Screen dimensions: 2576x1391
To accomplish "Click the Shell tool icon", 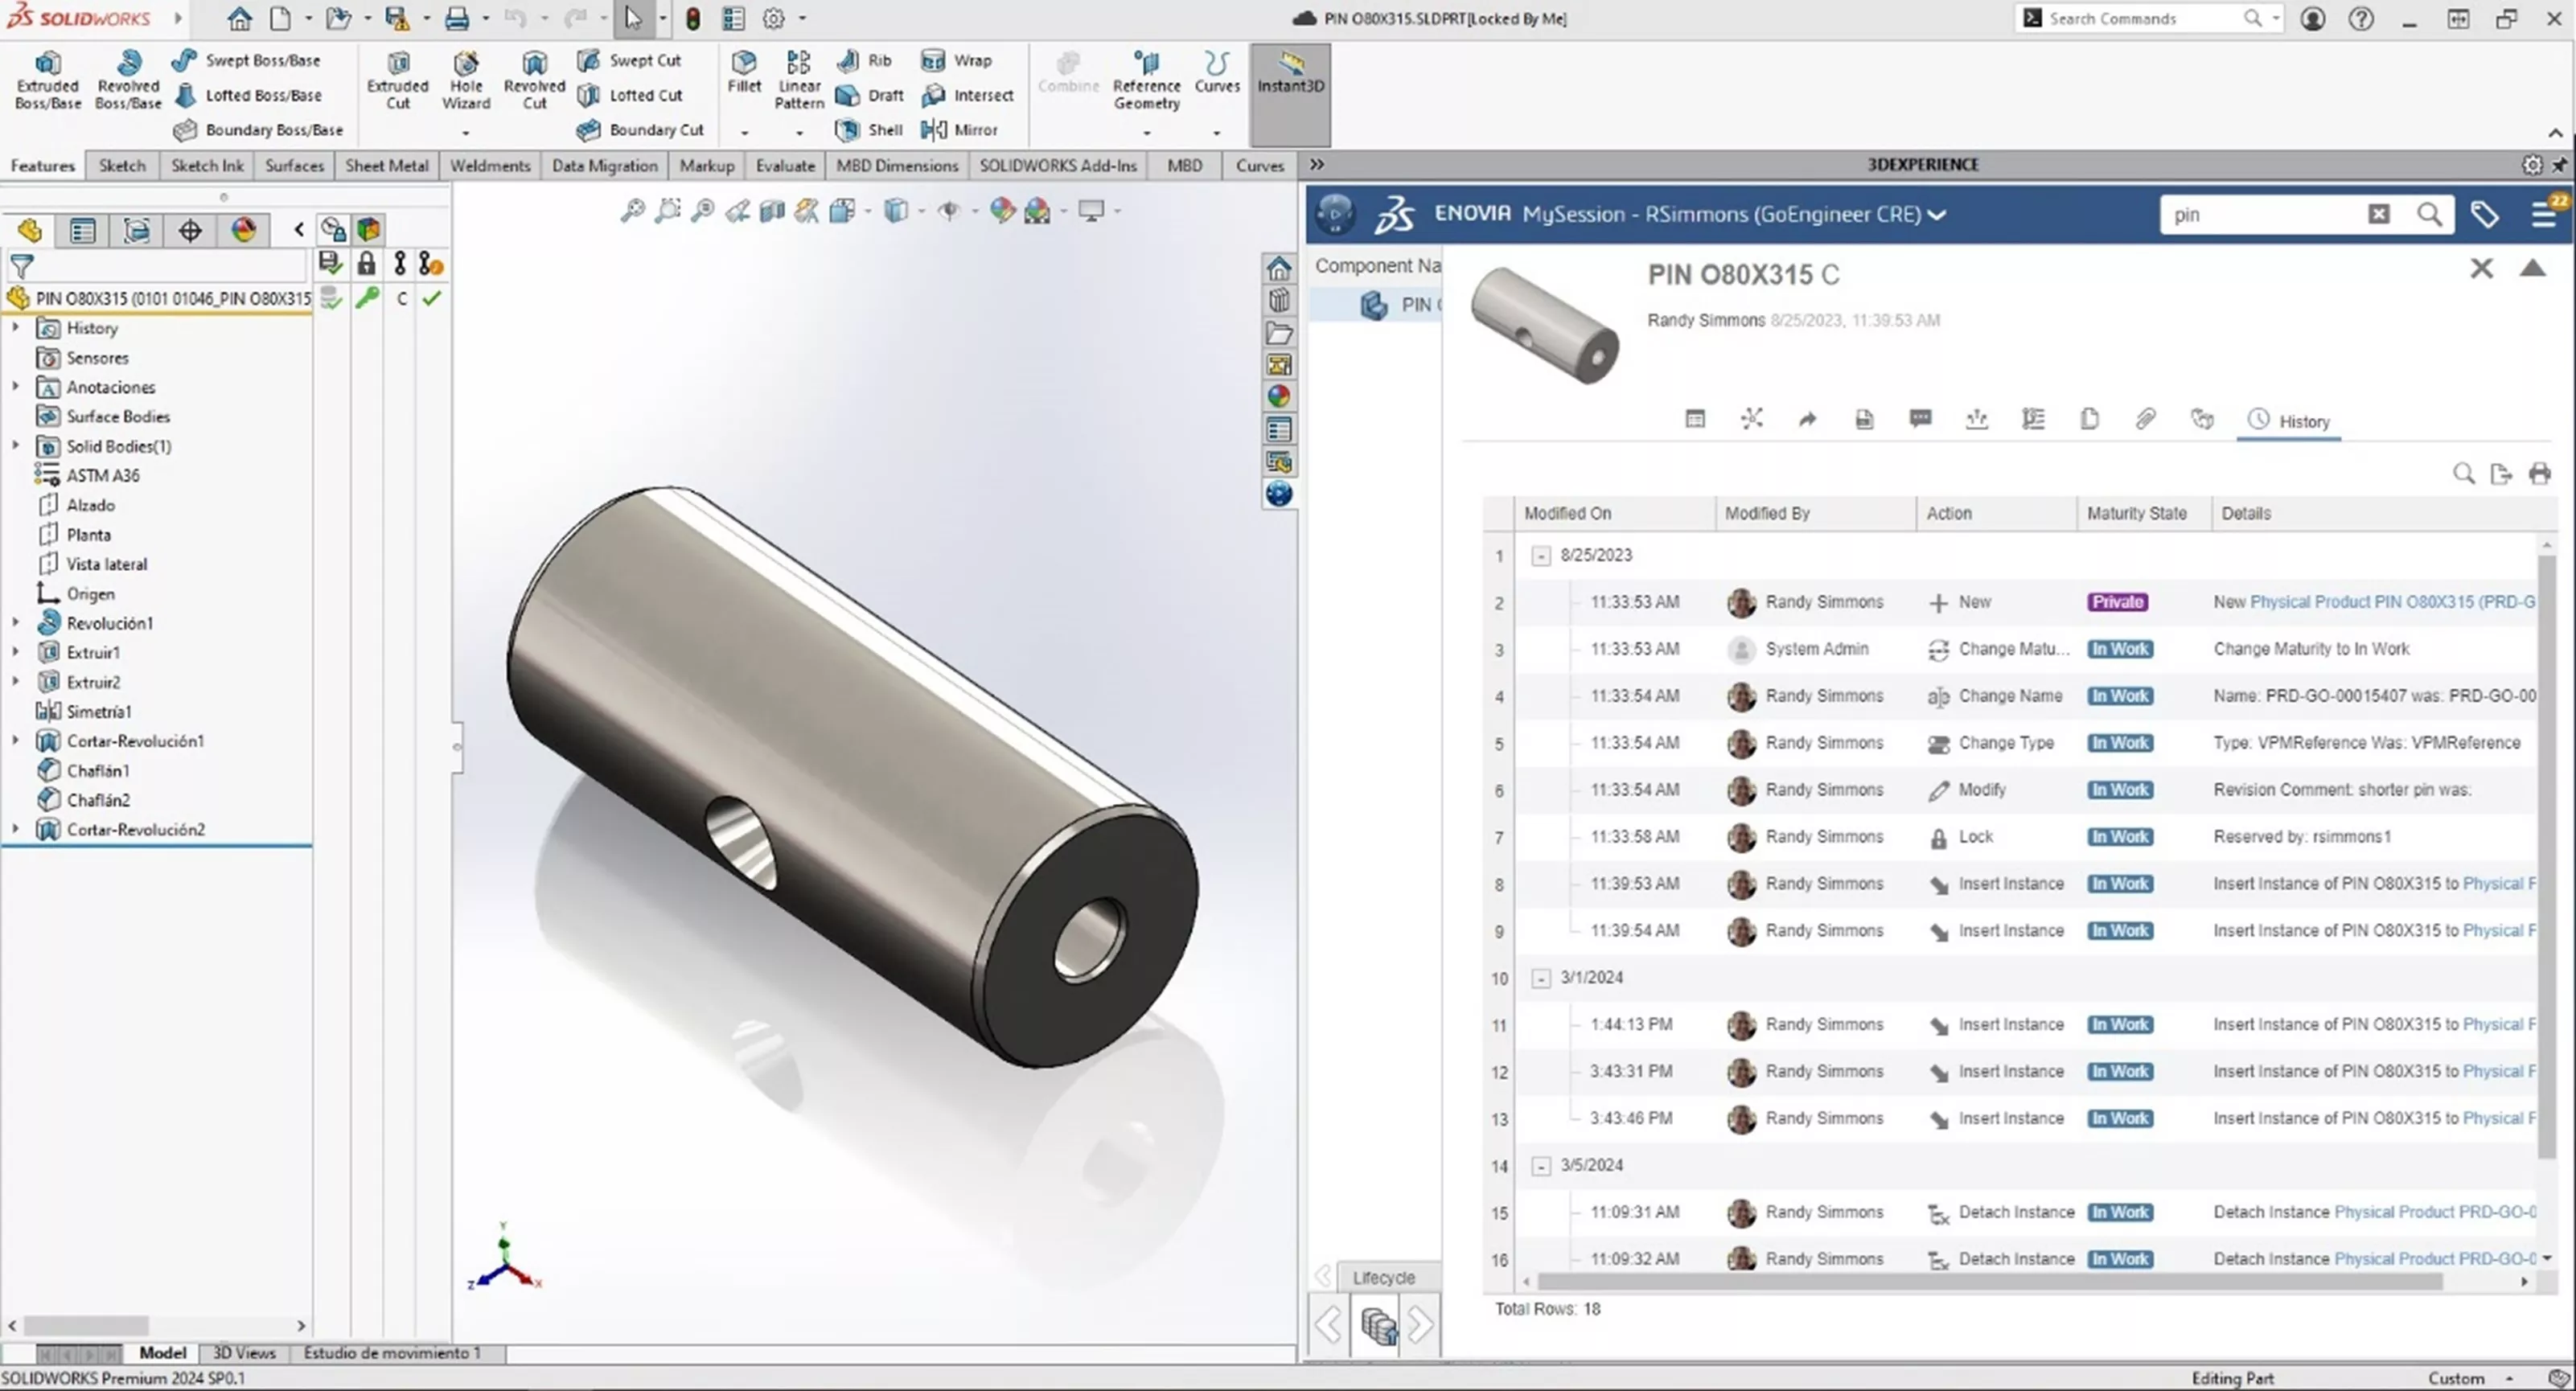I will [x=849, y=129].
